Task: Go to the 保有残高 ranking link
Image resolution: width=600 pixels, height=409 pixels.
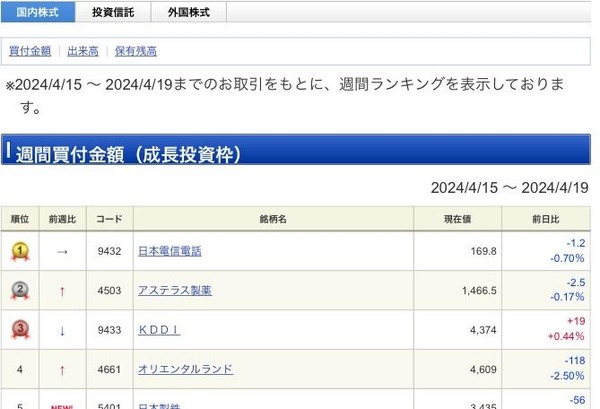Action: pos(136,51)
